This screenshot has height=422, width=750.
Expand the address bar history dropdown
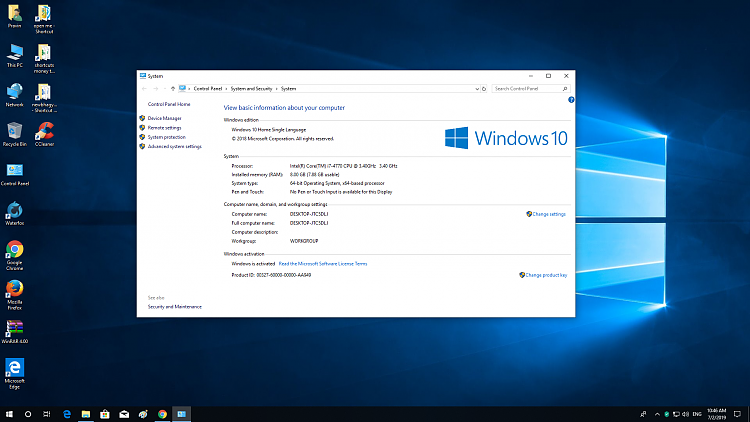pyautogui.click(x=477, y=89)
